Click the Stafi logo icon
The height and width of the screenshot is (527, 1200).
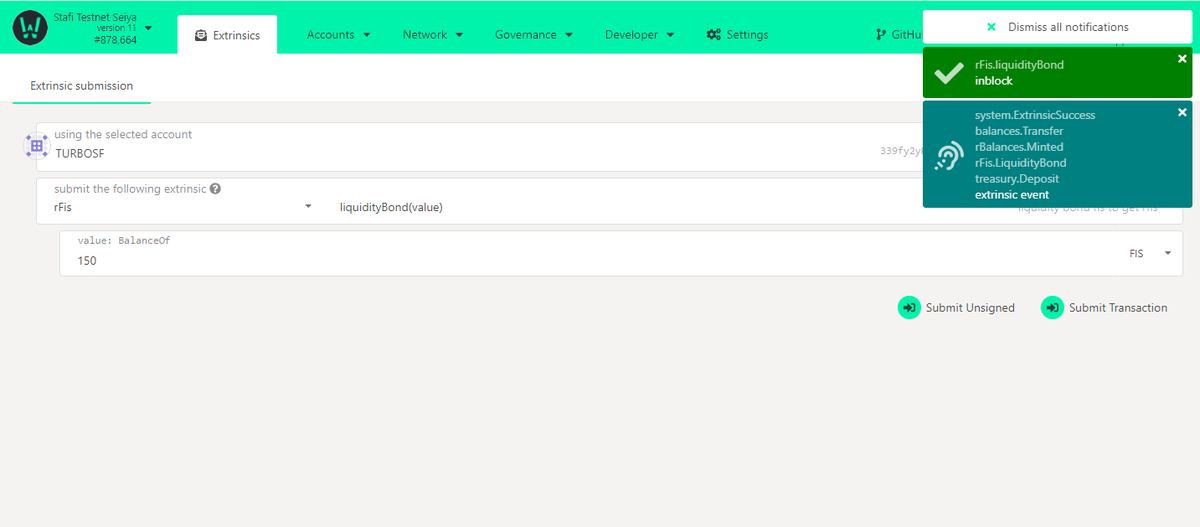point(30,28)
